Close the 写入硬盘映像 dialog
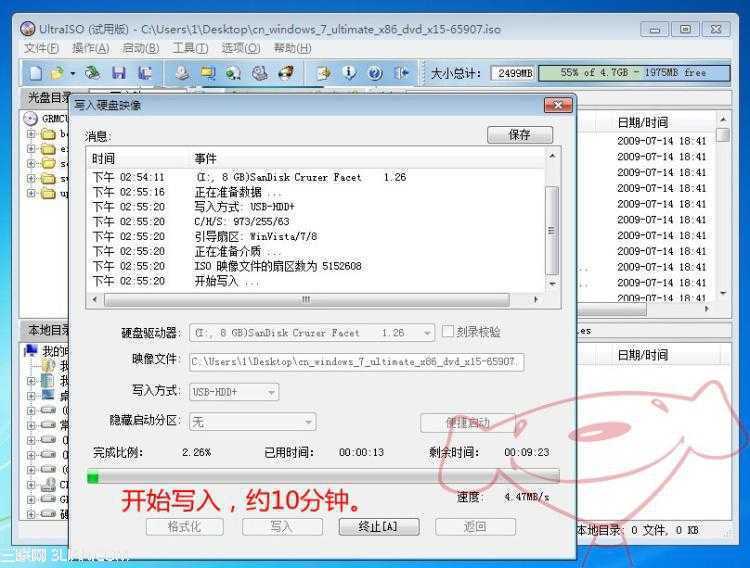 coord(558,105)
